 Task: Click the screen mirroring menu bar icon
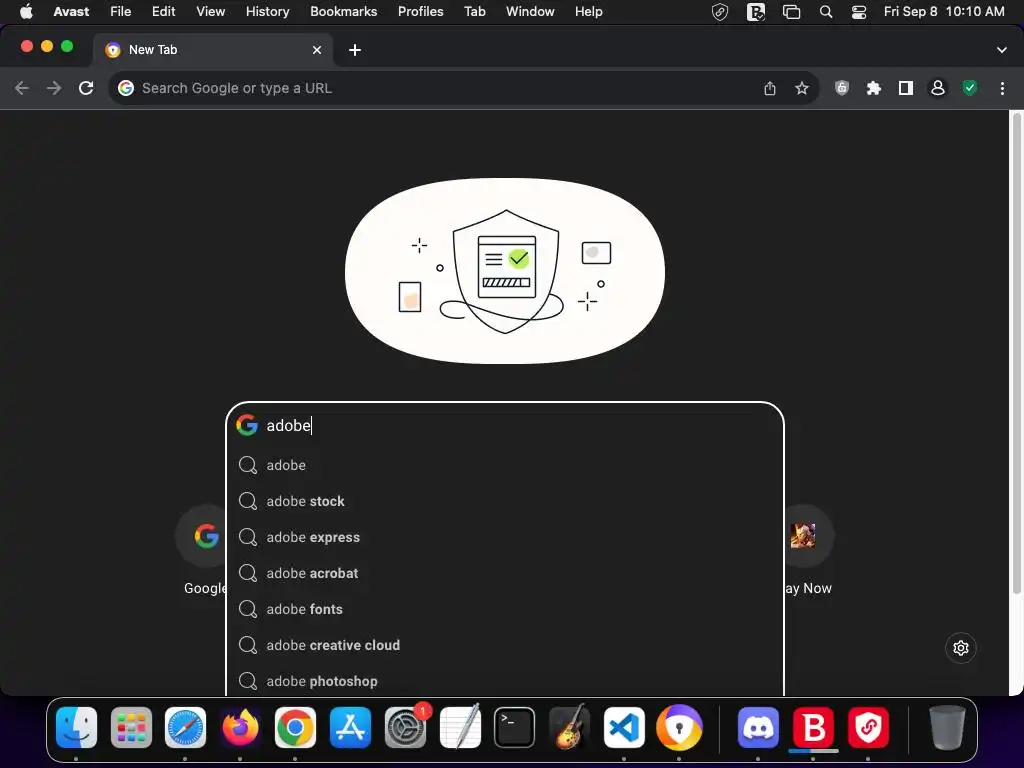pyautogui.click(x=792, y=12)
